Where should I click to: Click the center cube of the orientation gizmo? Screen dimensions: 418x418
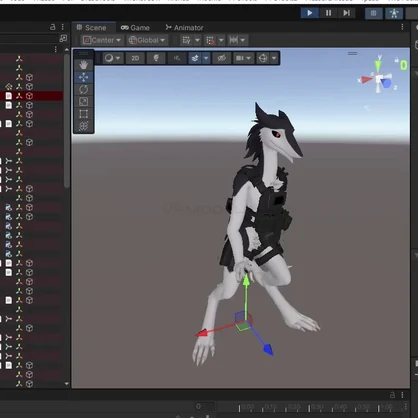[379, 79]
